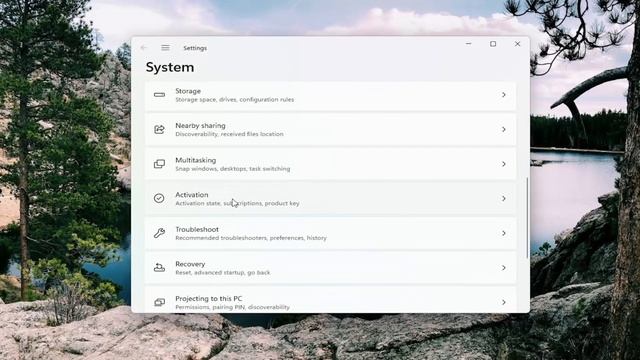This screenshot has height=360, width=640.
Task: Click the Recovery icon
Action: click(159, 268)
